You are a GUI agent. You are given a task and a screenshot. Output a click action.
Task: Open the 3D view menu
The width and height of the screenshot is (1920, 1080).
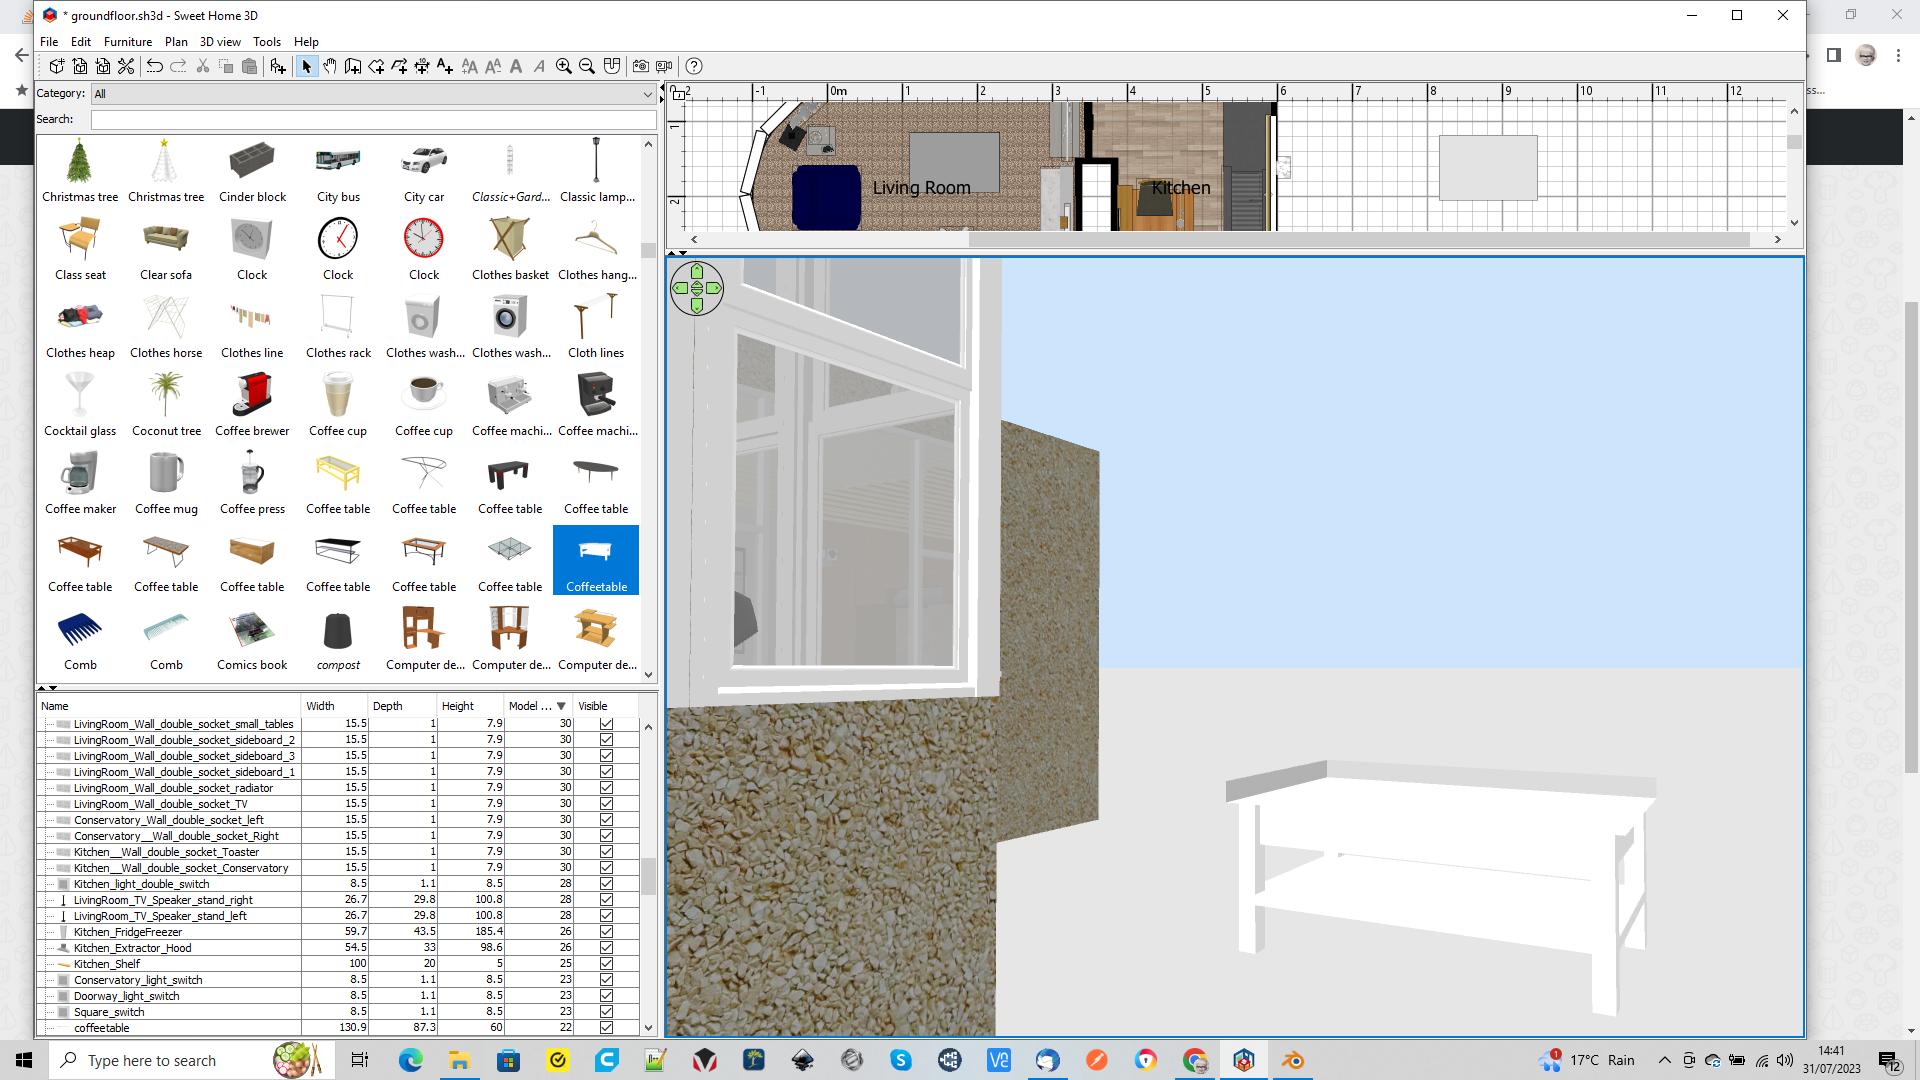(x=220, y=42)
